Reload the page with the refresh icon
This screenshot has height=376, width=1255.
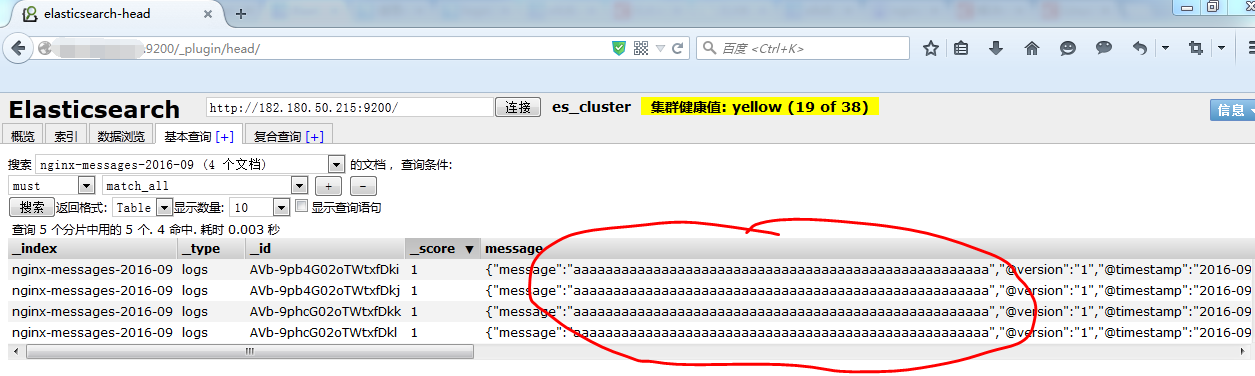click(678, 48)
